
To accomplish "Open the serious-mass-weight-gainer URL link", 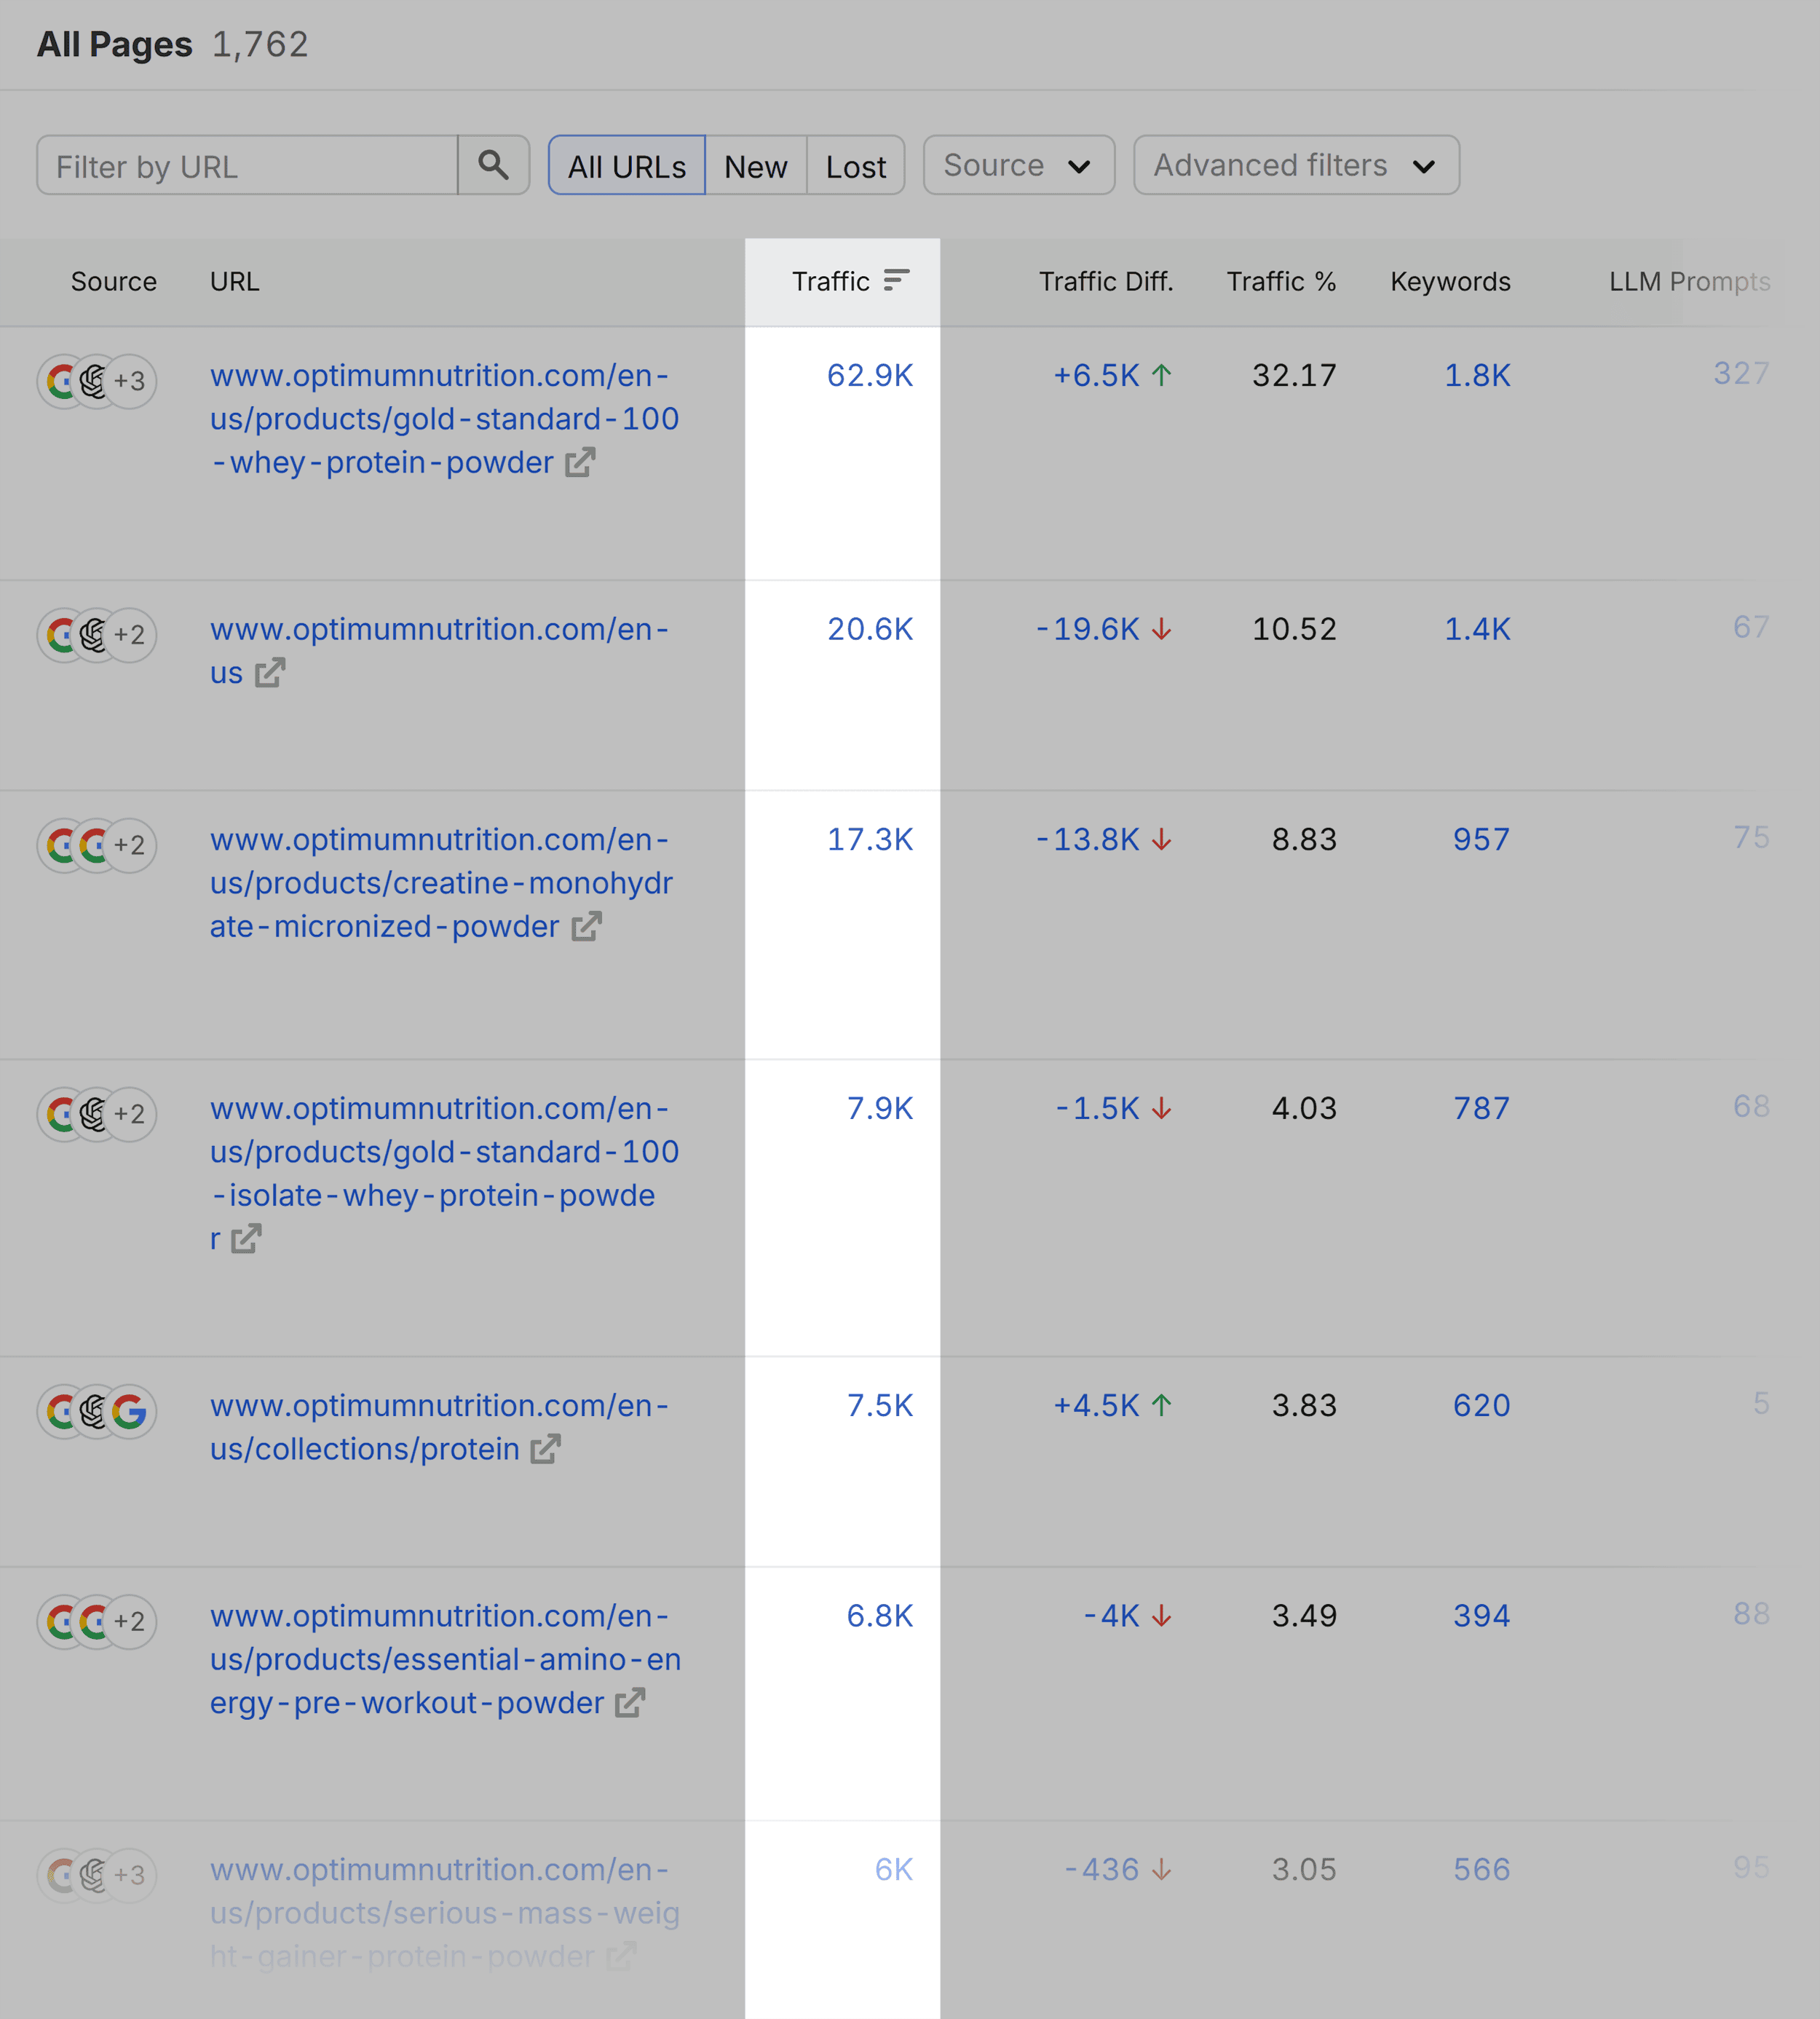I will pyautogui.click(x=444, y=1912).
